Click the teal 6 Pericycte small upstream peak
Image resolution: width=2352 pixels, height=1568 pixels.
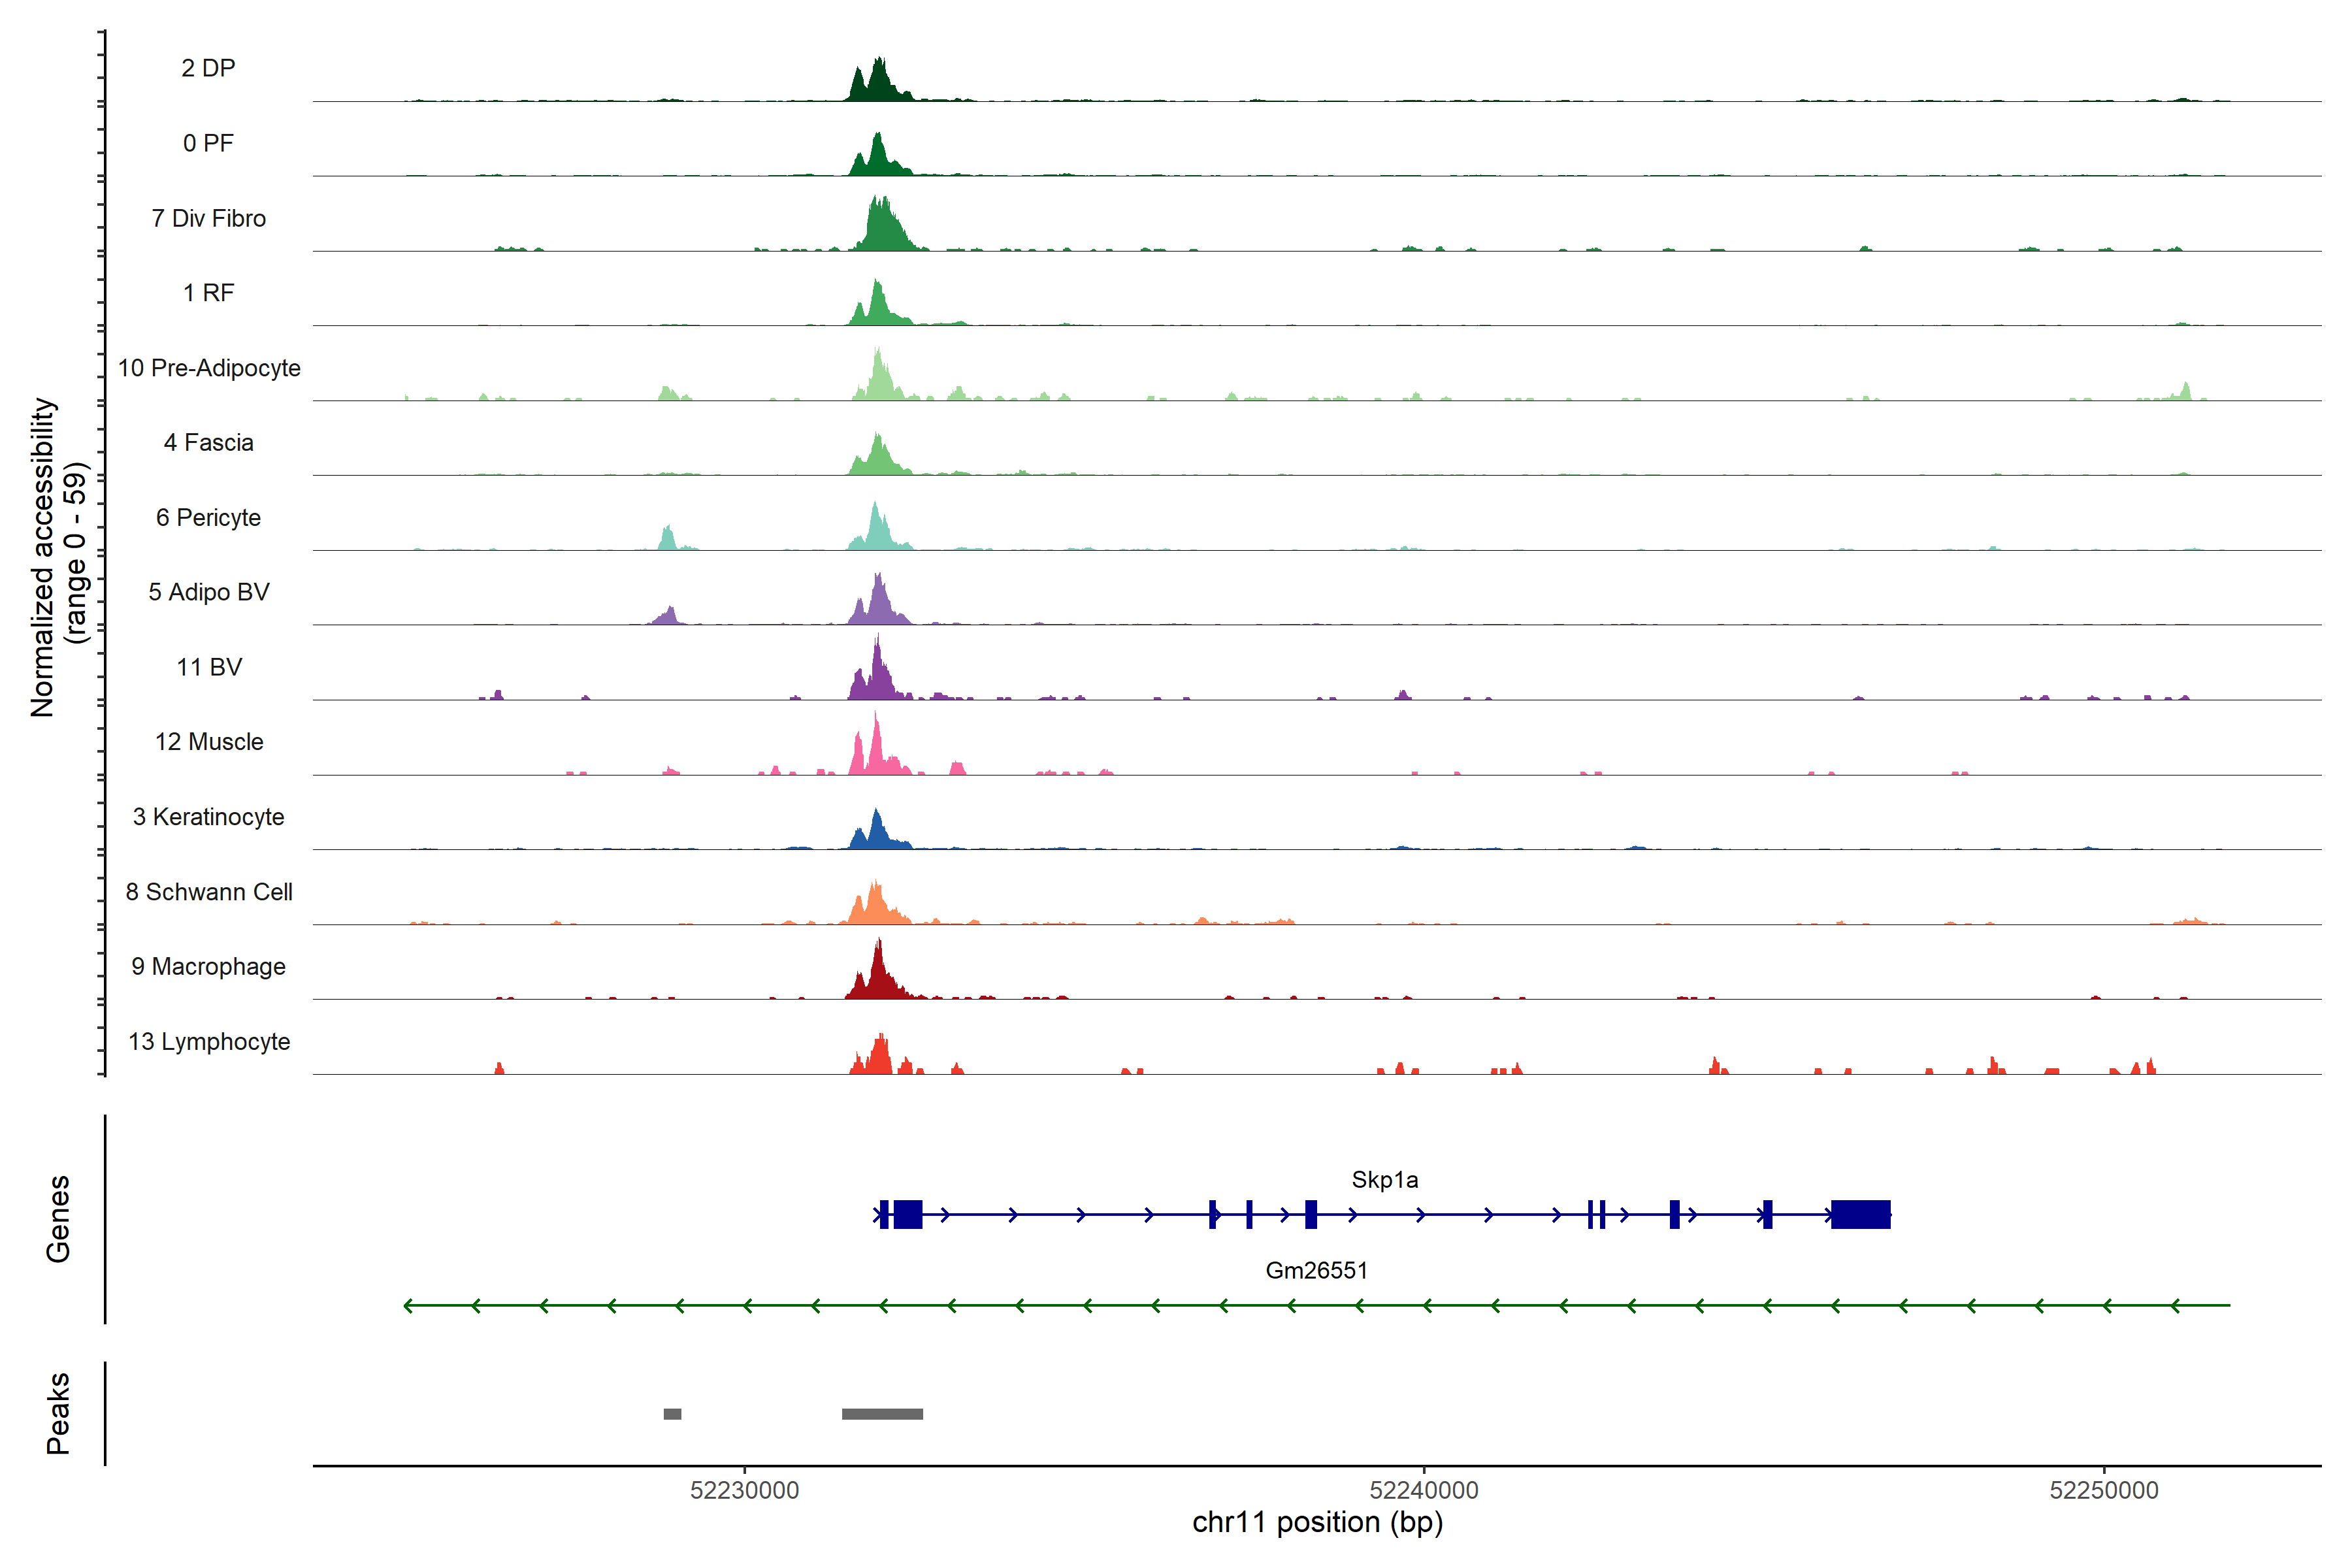(x=668, y=539)
